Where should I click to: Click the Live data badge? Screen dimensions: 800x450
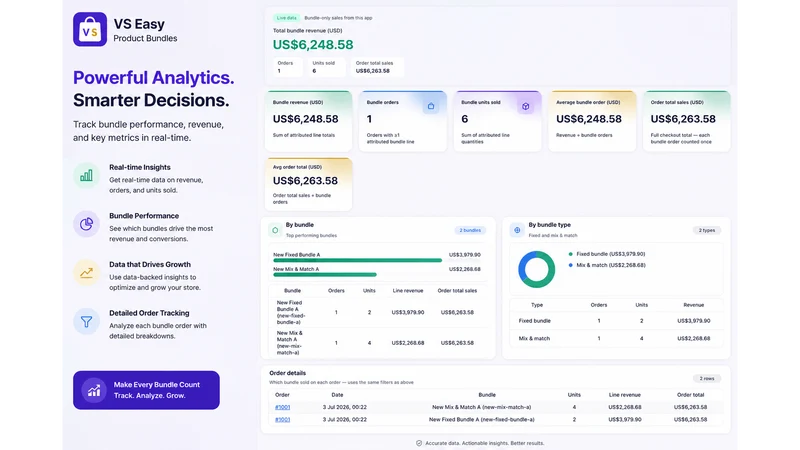pyautogui.click(x=286, y=18)
